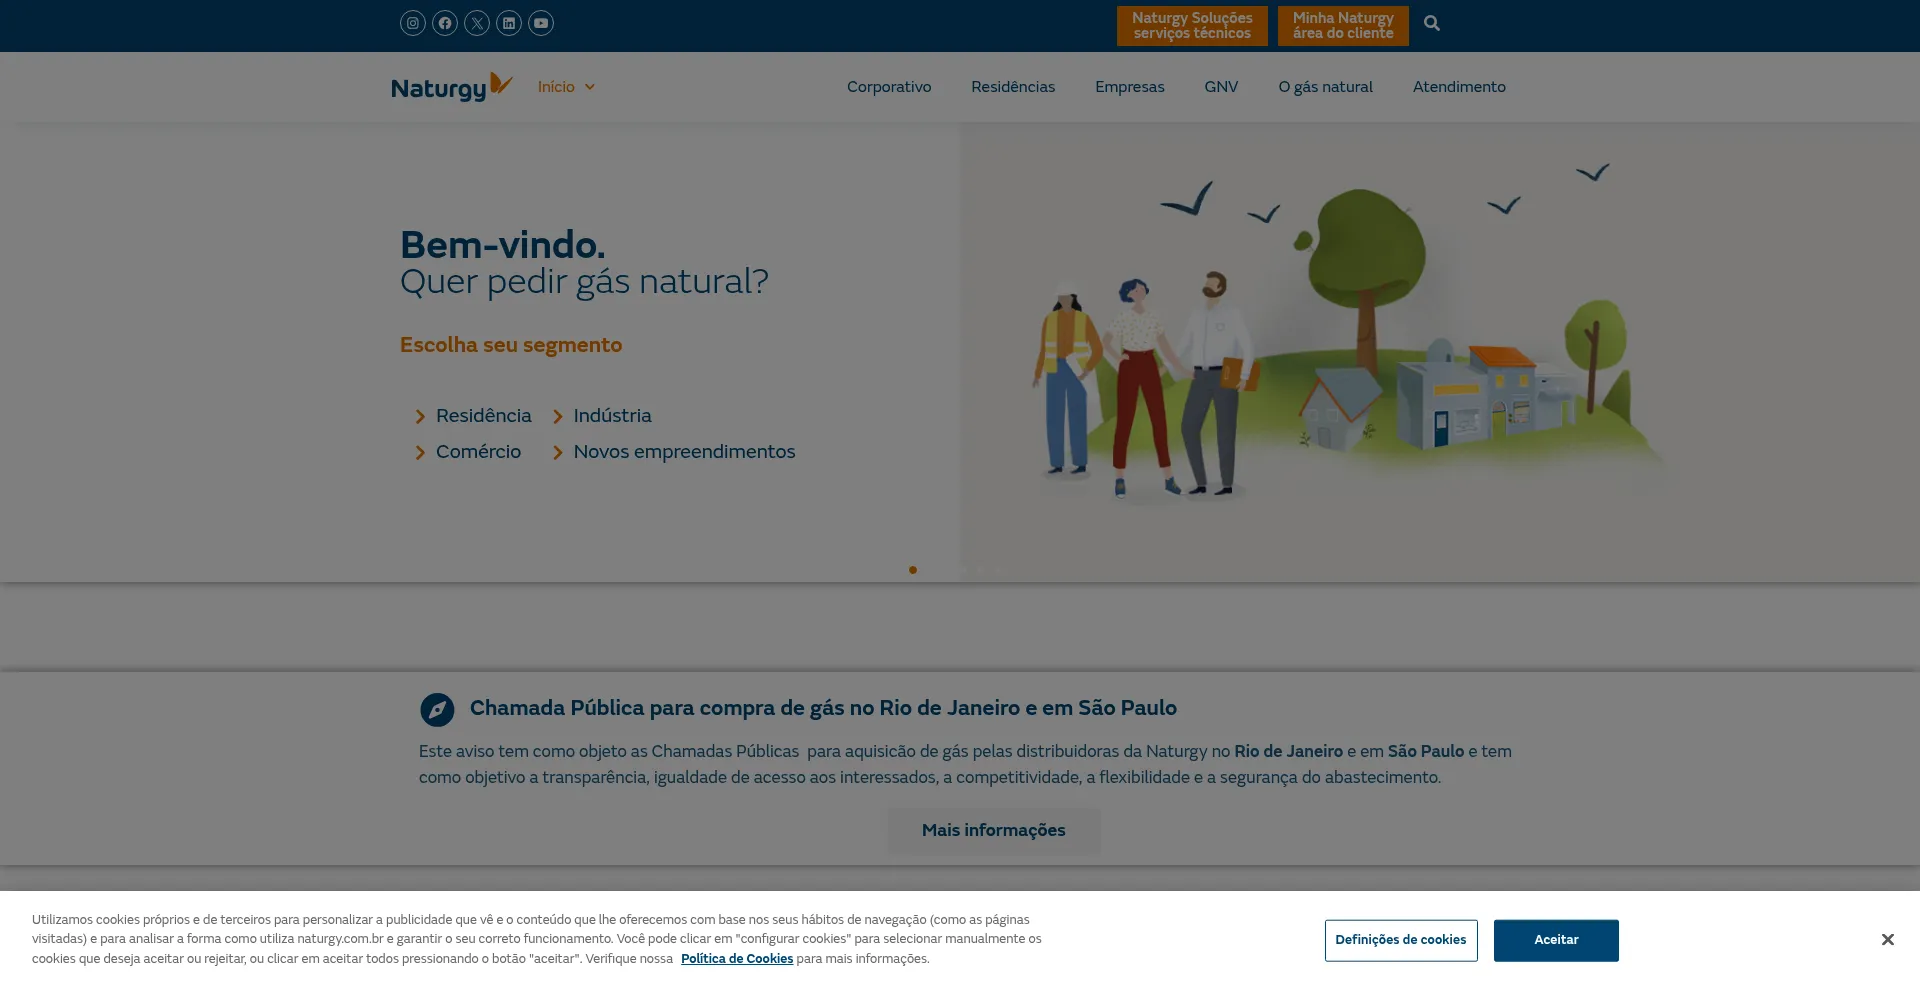Viewport: 1920px width, 993px height.
Task: Click Naturgy Soluções serviços técnicos button
Action: tap(1192, 26)
